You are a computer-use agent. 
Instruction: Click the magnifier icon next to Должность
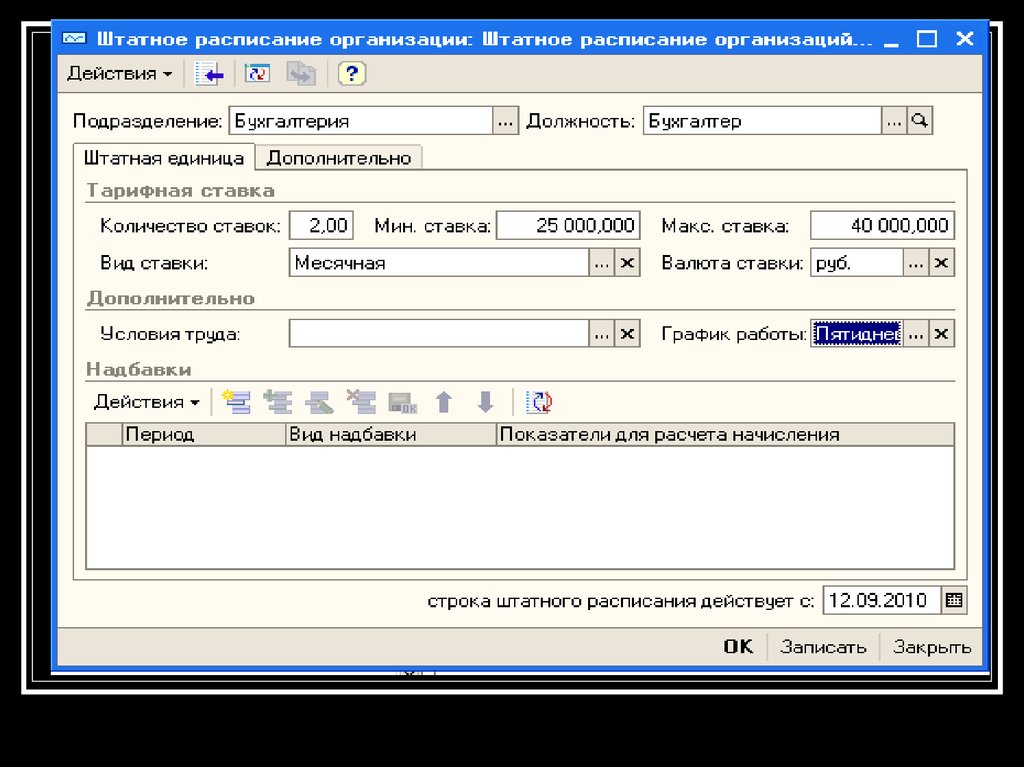point(920,121)
